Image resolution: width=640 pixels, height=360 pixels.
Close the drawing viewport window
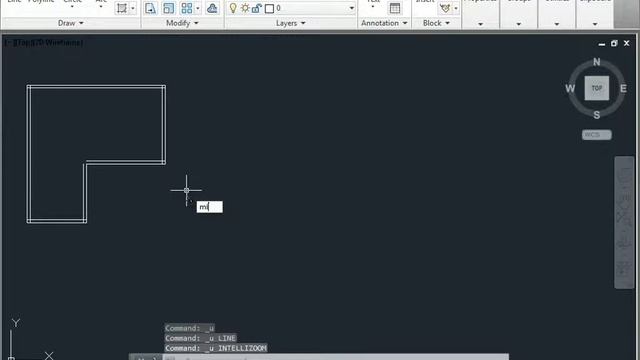pos(627,43)
